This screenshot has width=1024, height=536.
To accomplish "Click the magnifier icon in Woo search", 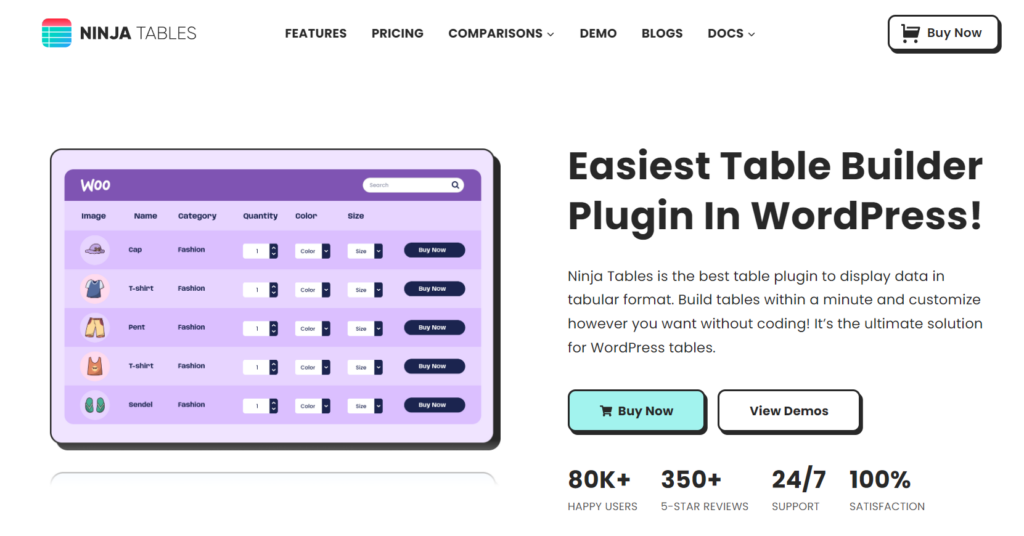I will point(455,185).
